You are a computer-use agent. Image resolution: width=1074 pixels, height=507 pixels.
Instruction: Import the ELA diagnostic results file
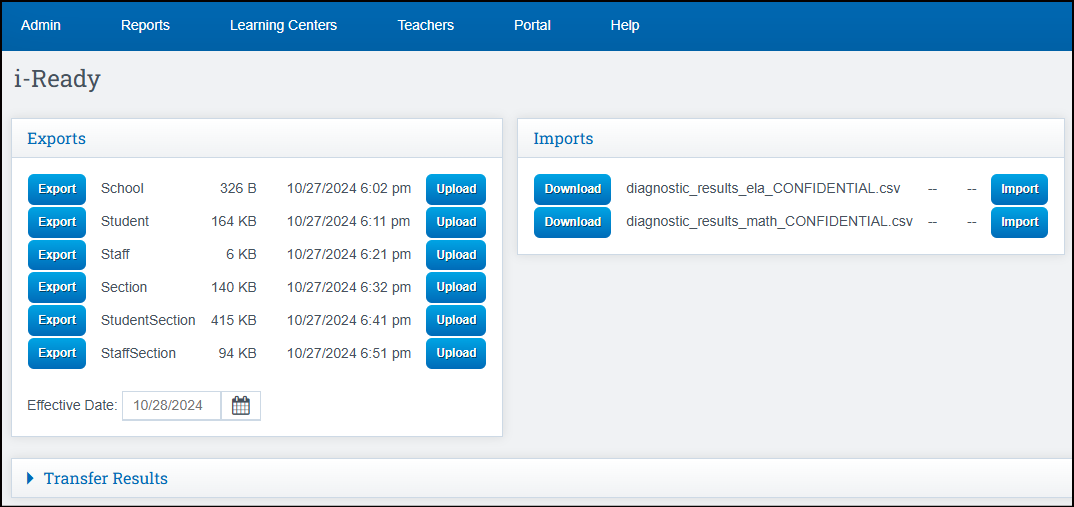click(x=1019, y=189)
